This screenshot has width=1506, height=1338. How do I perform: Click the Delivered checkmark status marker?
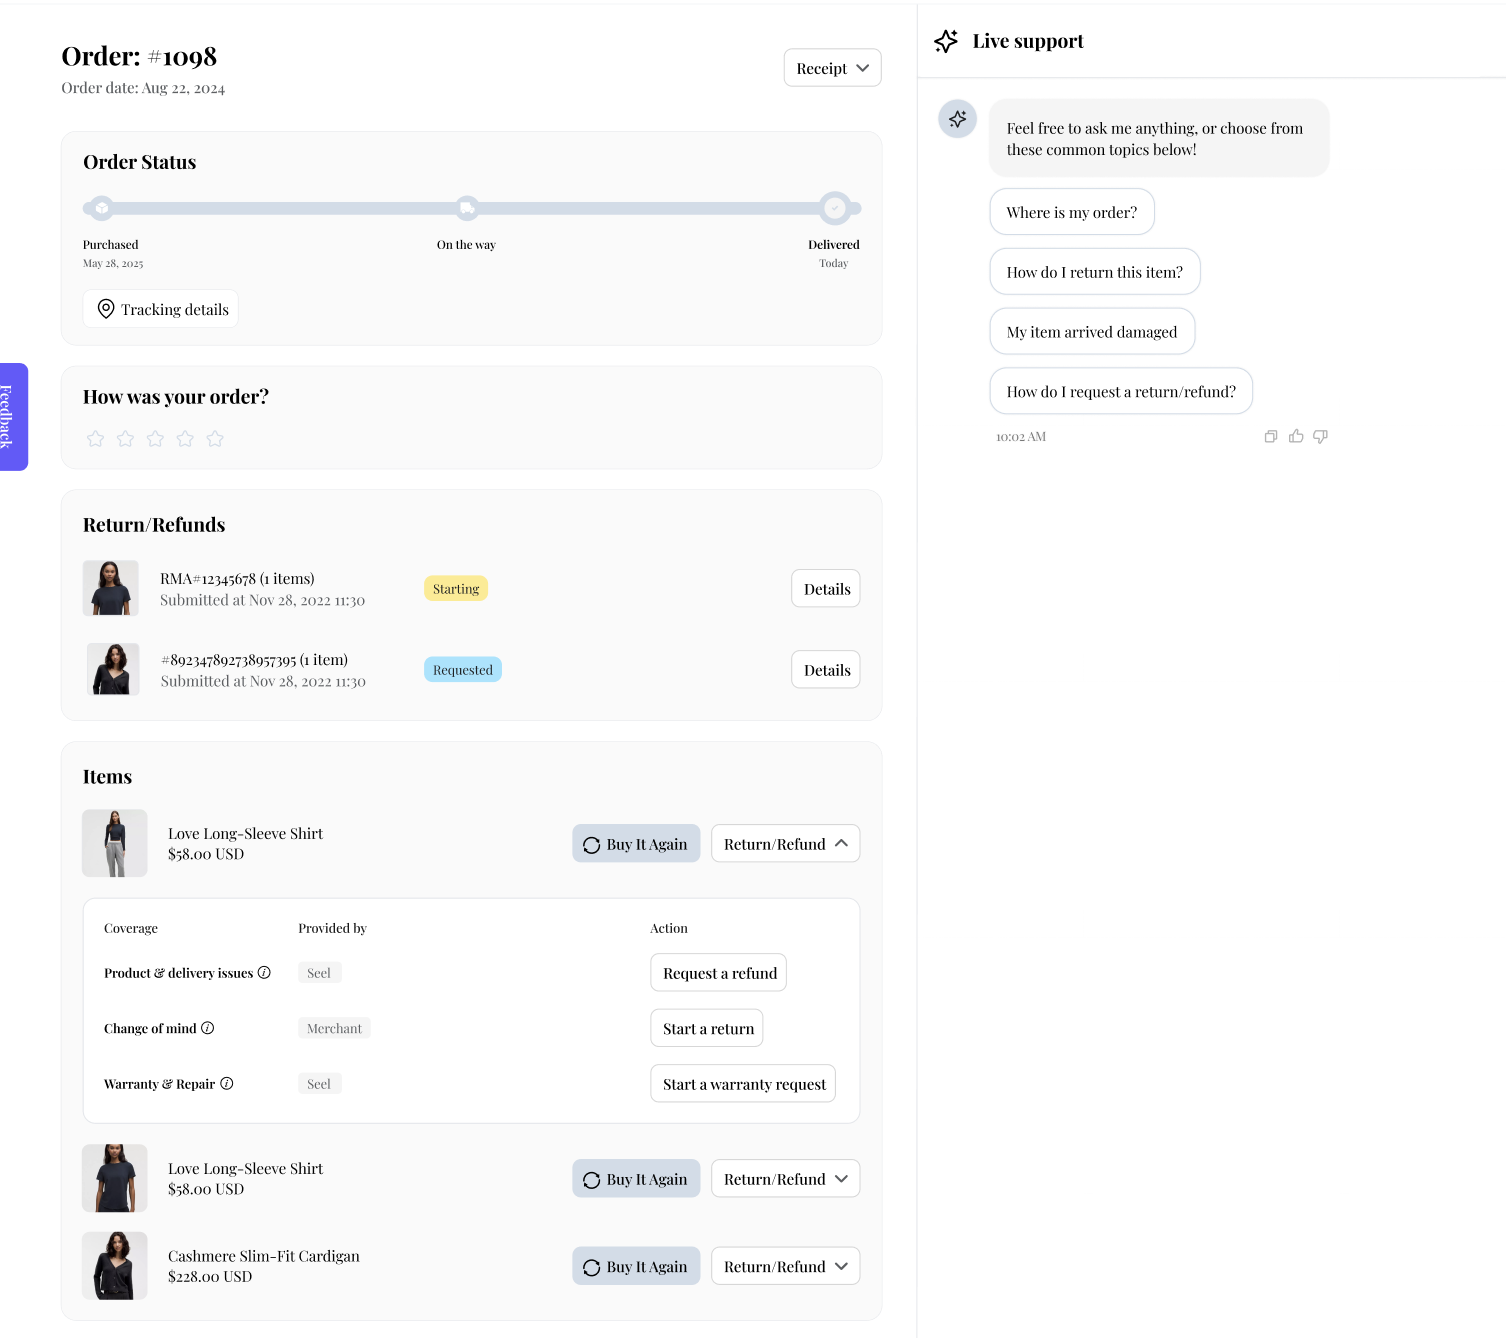click(835, 208)
